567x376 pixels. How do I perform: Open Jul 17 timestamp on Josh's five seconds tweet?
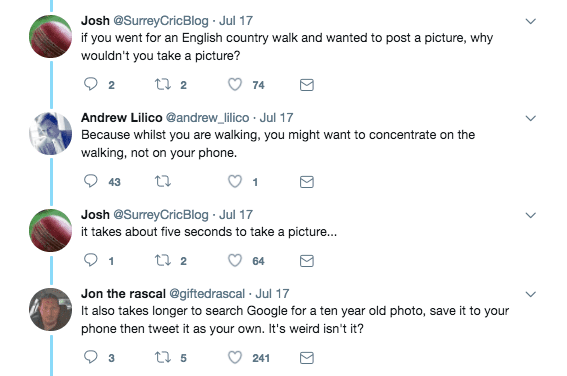236,215
